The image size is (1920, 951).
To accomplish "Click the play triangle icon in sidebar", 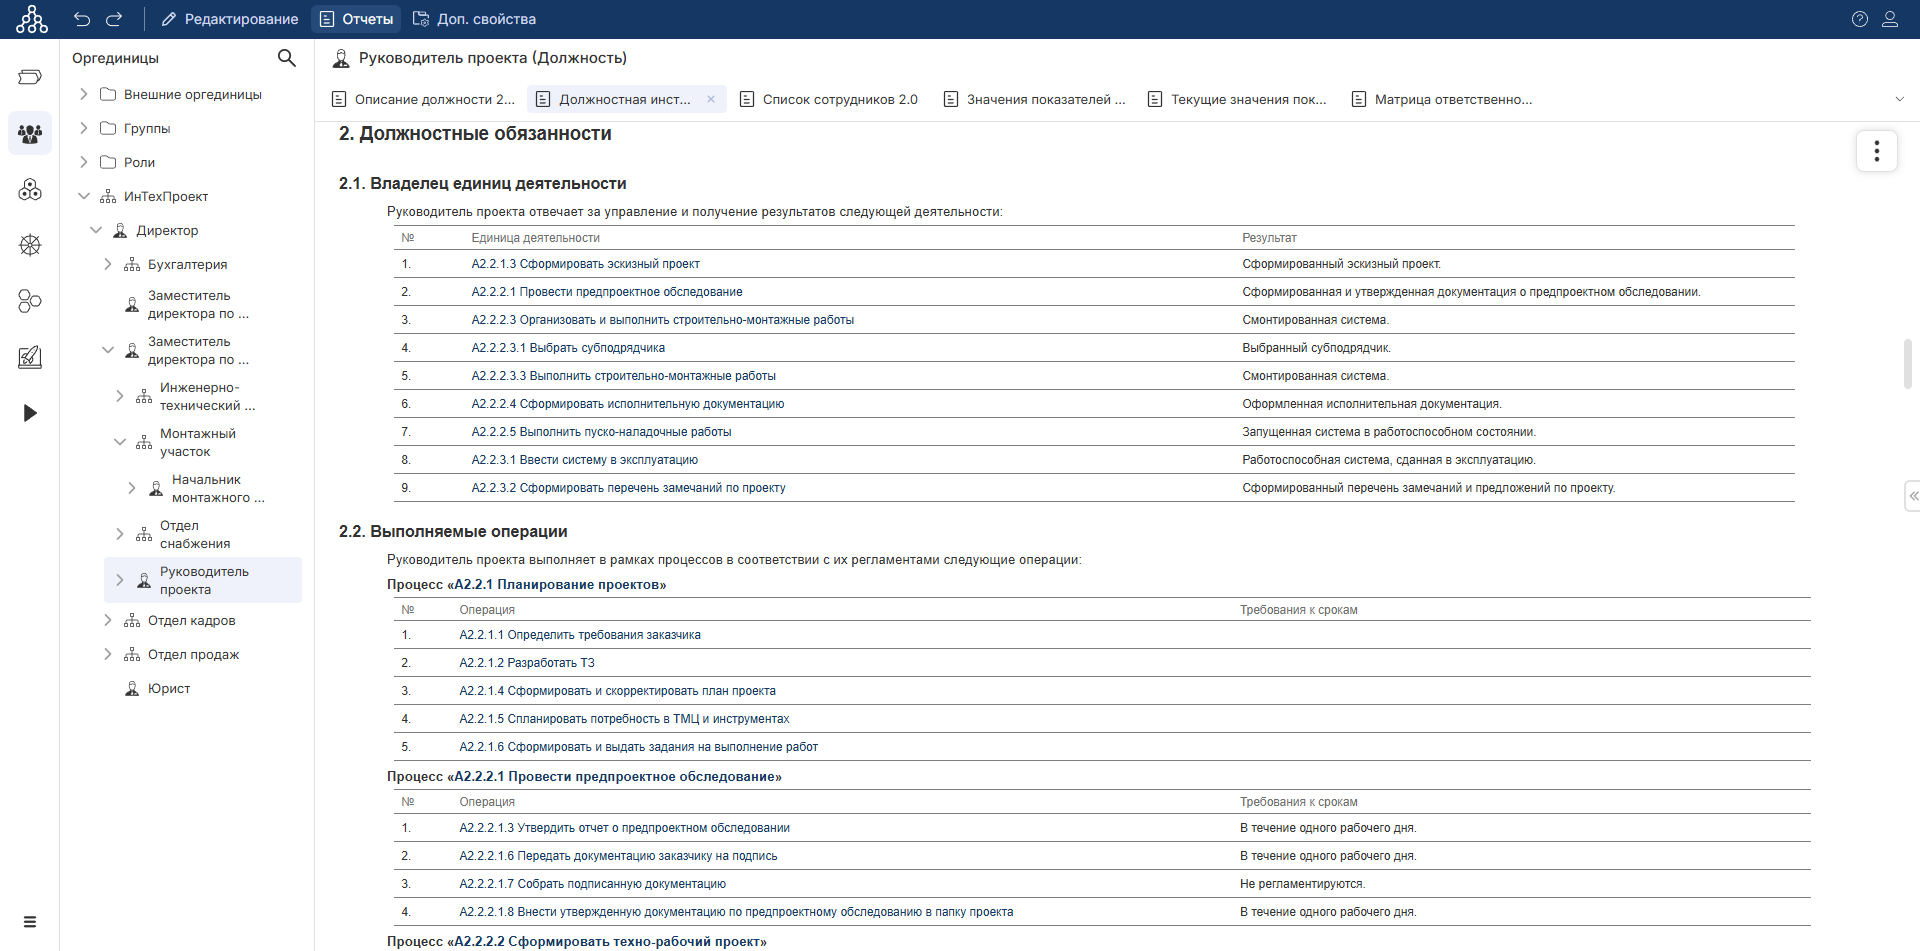I will pos(30,413).
